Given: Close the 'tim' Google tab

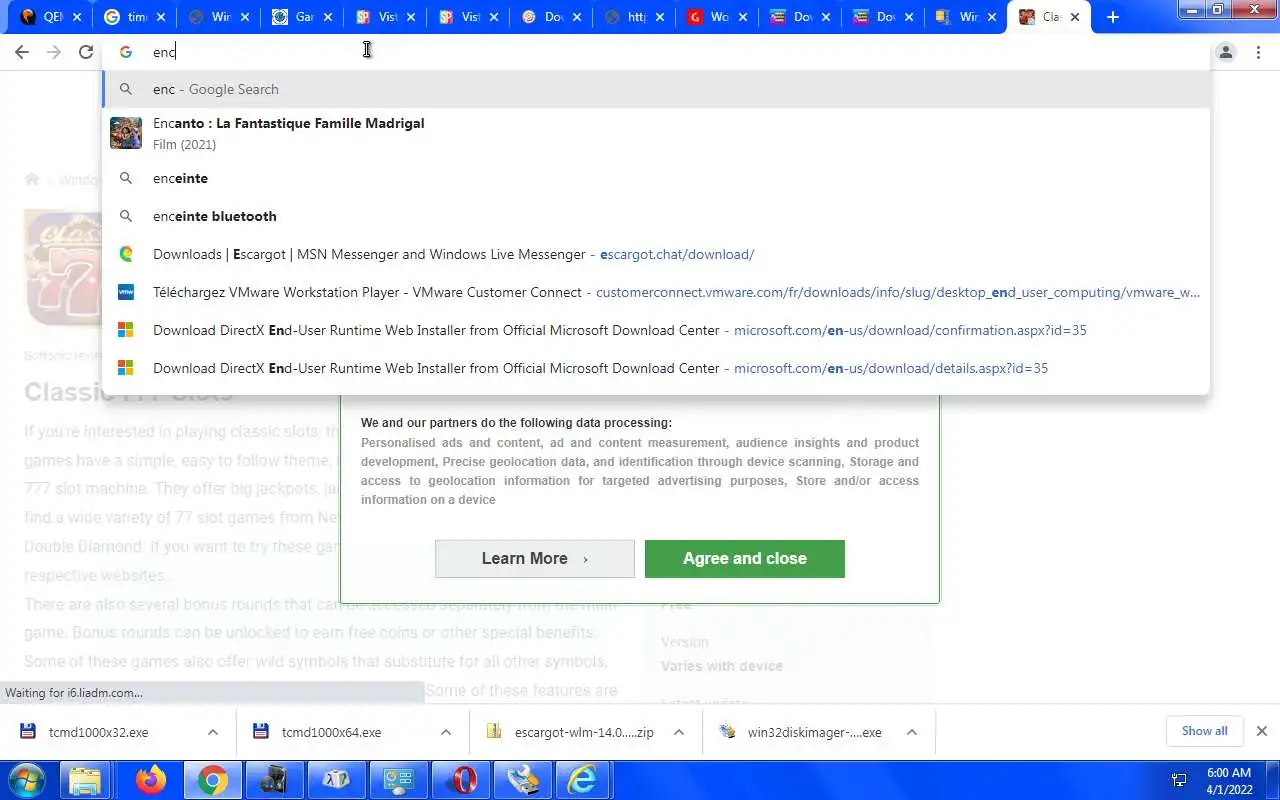Looking at the screenshot, I should (161, 17).
